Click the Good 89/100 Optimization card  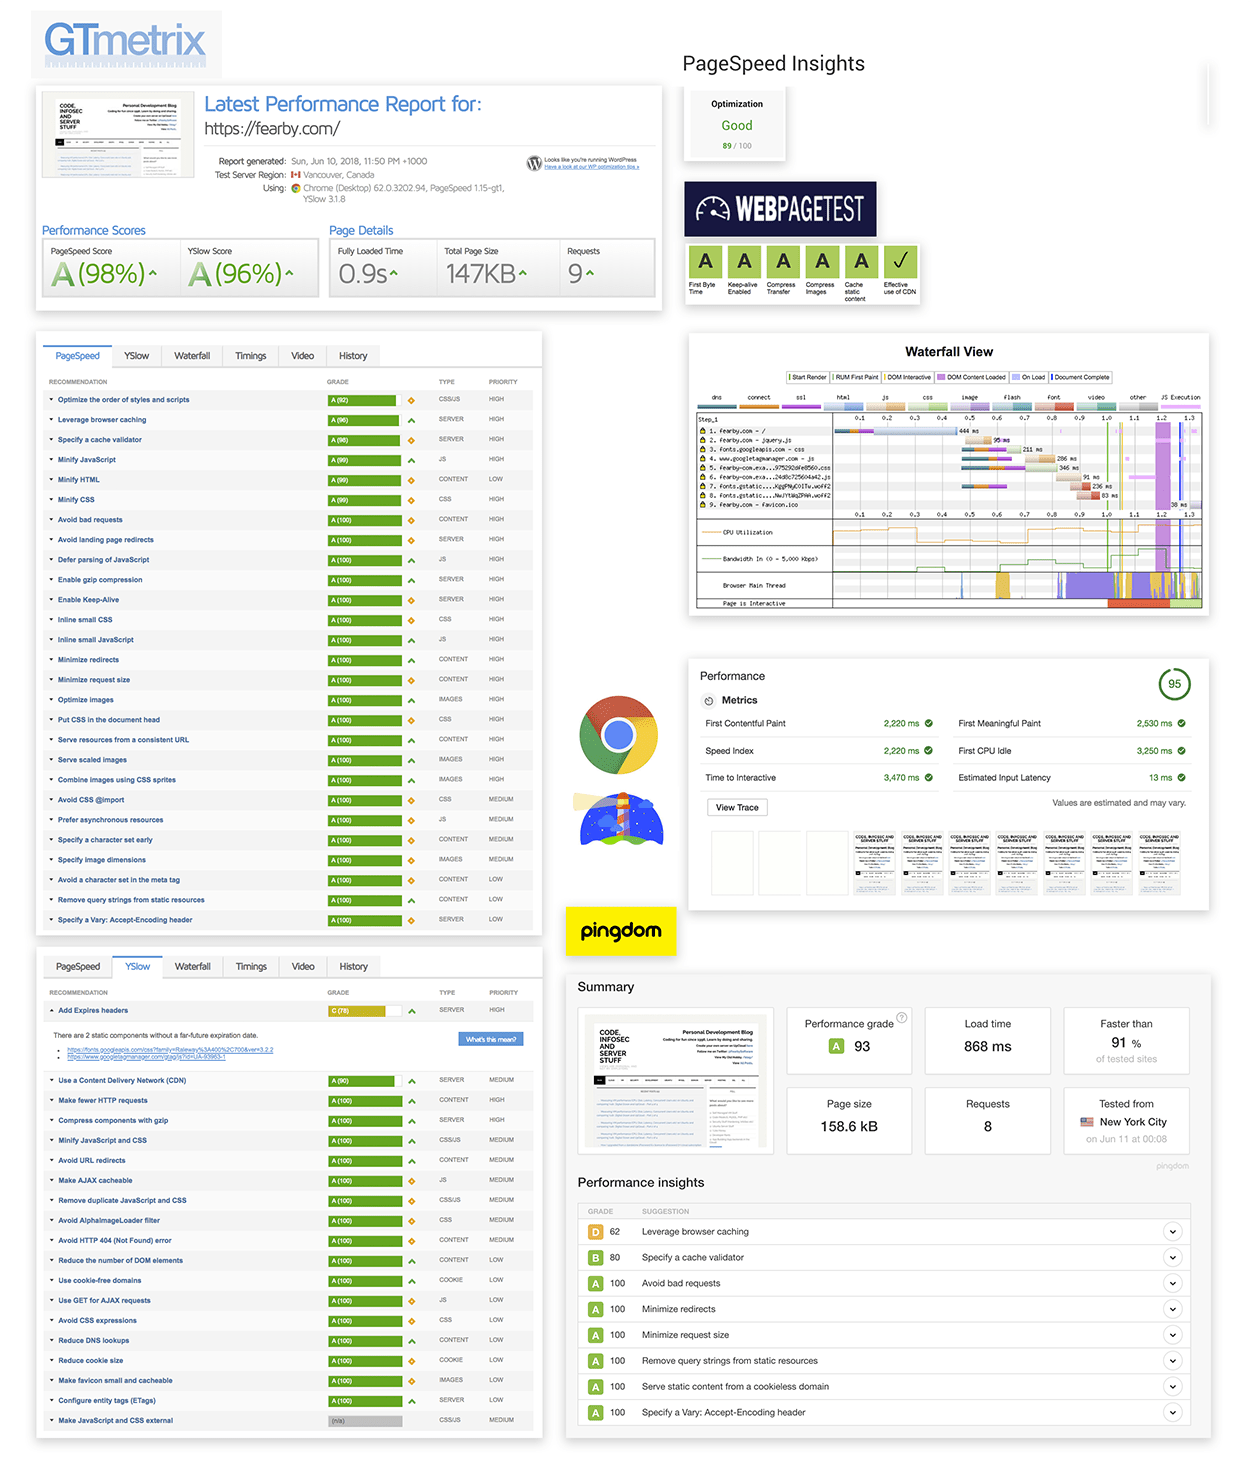coord(736,124)
